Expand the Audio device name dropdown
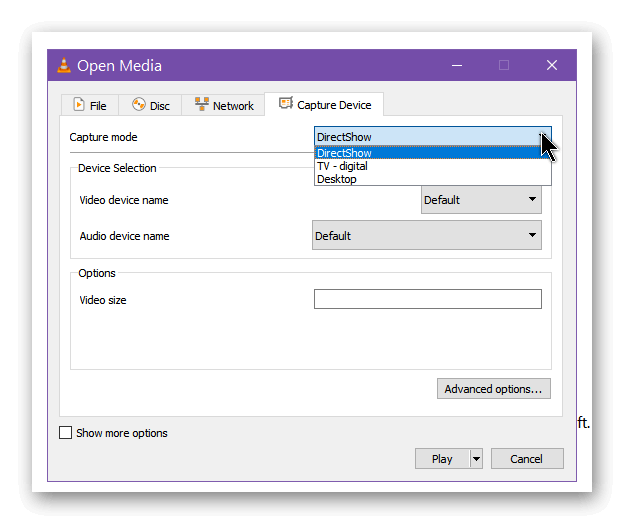Screen dimensions: 624x524 (x=427, y=236)
